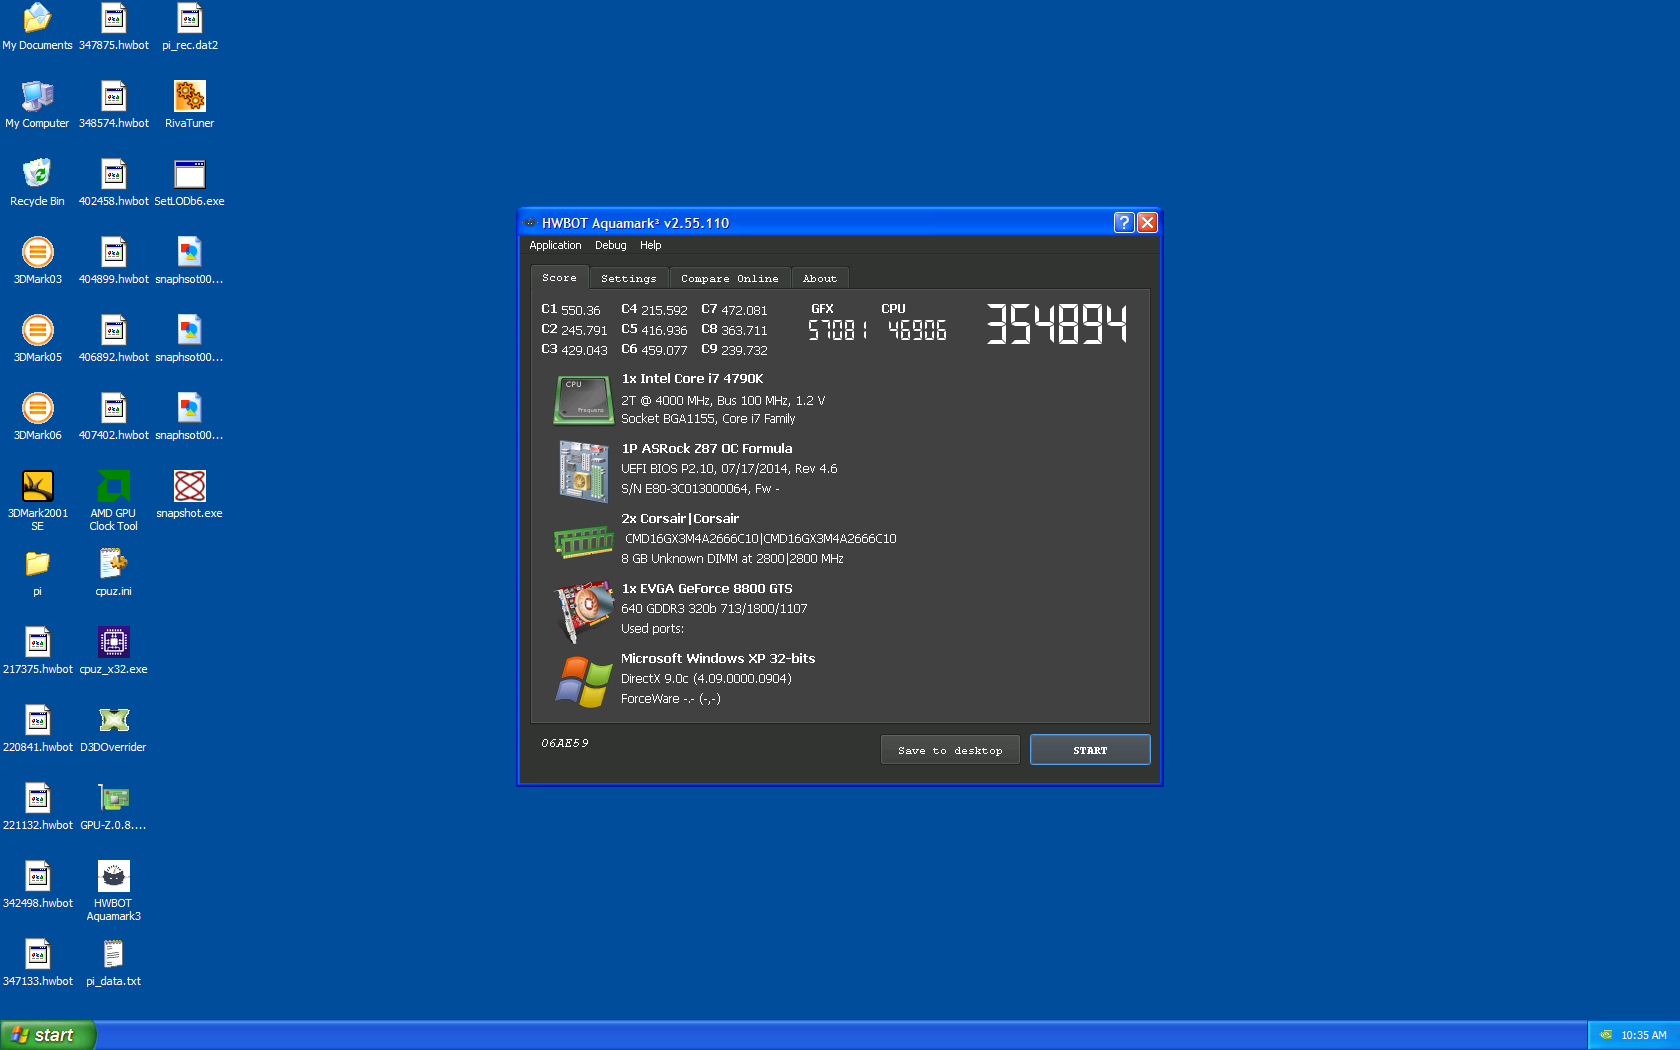Select 217375.hwbot file icon
The height and width of the screenshot is (1050, 1680).
[37, 650]
